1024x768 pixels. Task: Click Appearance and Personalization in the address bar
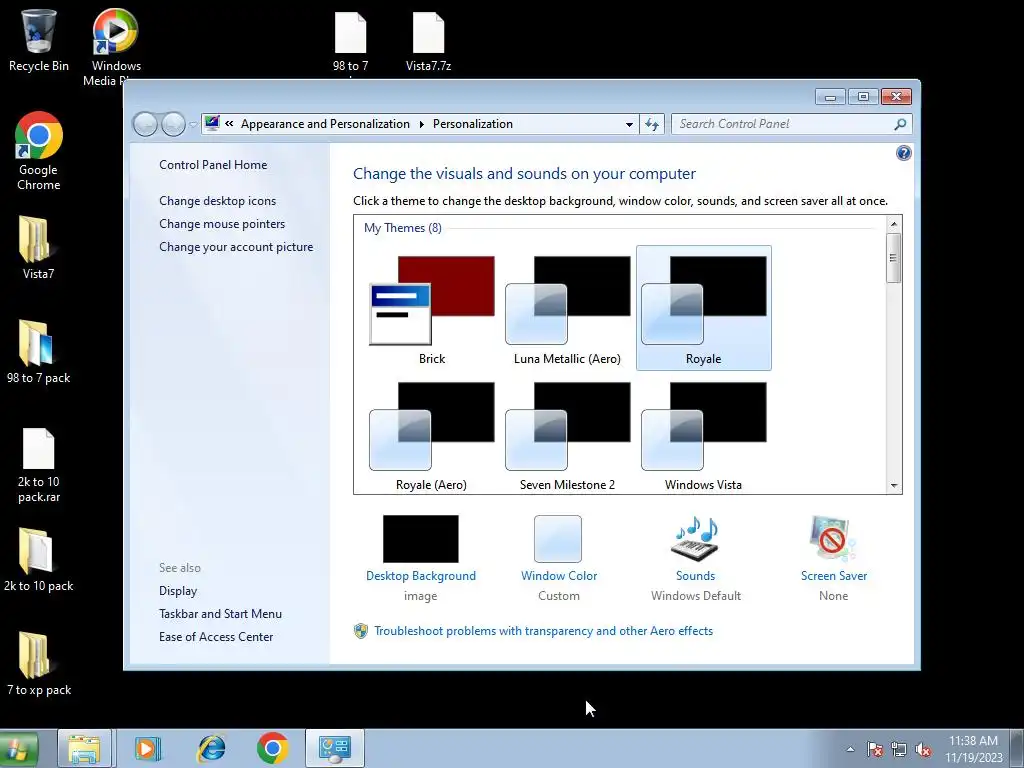pos(325,124)
